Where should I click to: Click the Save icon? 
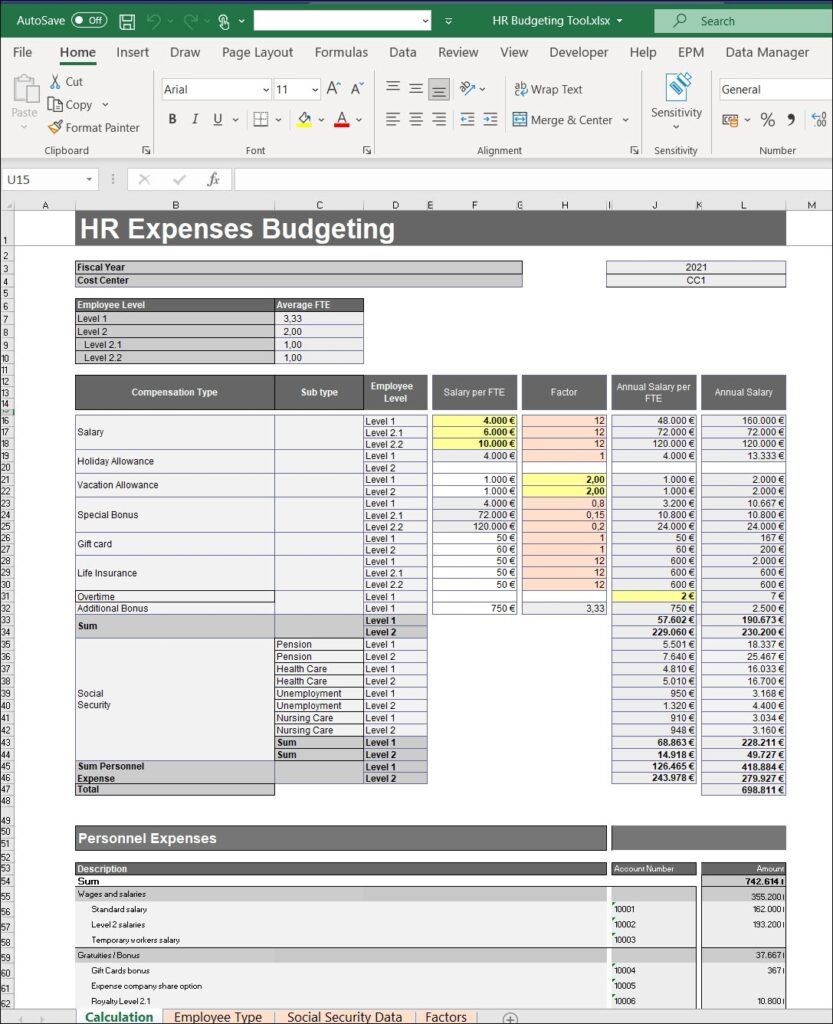coord(127,20)
